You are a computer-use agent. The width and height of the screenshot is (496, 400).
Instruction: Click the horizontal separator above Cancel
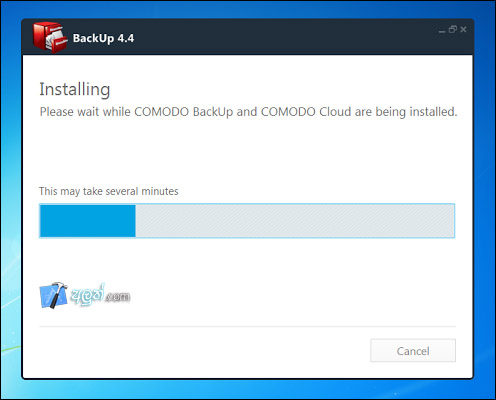point(247,327)
